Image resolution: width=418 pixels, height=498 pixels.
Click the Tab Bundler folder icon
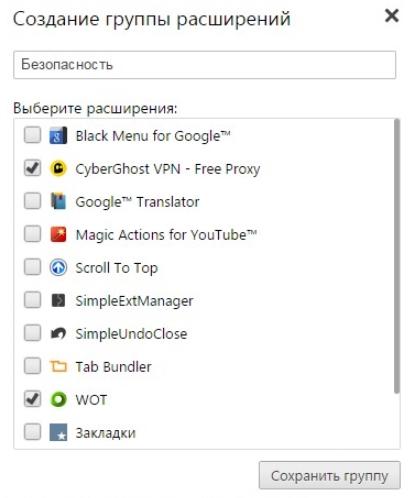58,366
